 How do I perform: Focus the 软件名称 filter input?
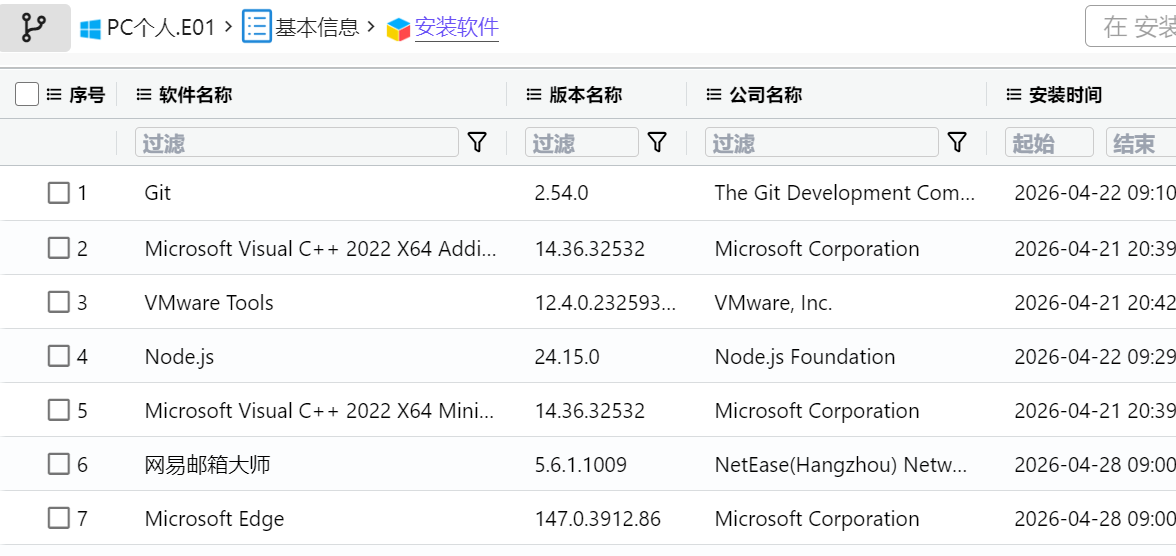[x=297, y=142]
